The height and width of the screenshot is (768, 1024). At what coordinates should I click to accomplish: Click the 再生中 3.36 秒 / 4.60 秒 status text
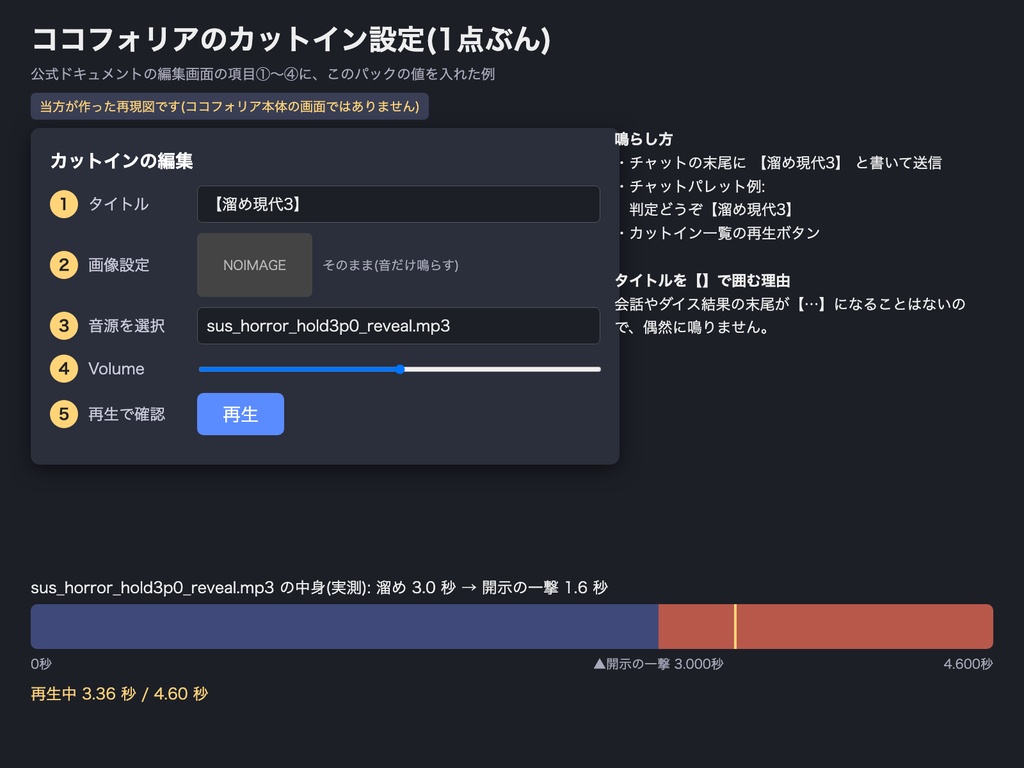120,694
